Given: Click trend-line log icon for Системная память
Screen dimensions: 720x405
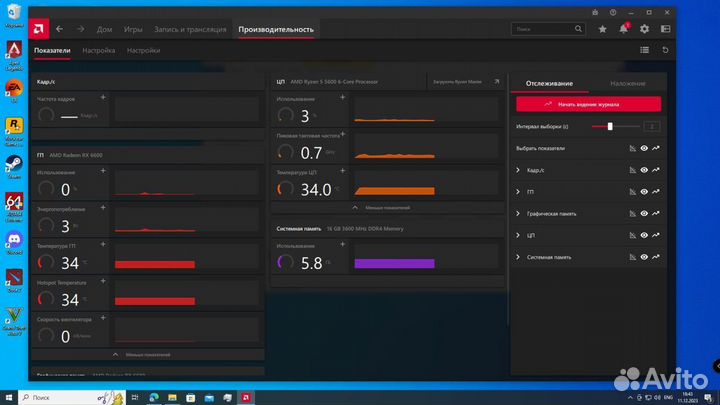Looking at the screenshot, I should (656, 257).
